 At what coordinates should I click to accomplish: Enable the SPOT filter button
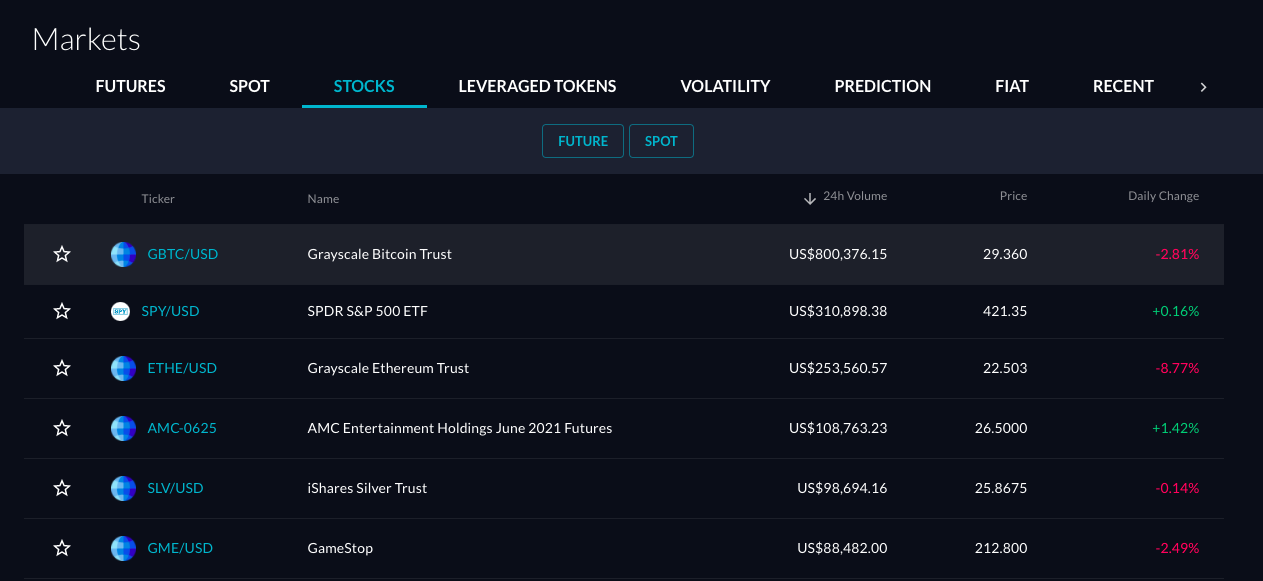tap(661, 141)
